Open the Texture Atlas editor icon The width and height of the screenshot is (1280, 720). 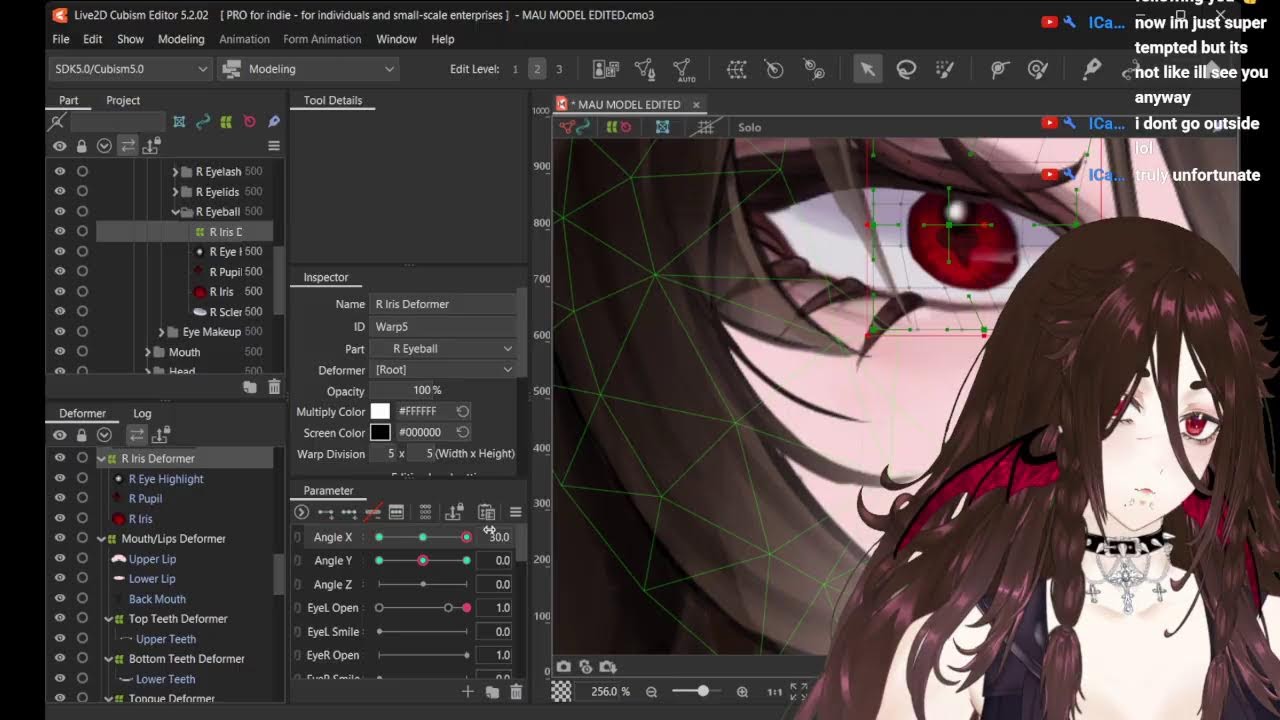tap(606, 69)
